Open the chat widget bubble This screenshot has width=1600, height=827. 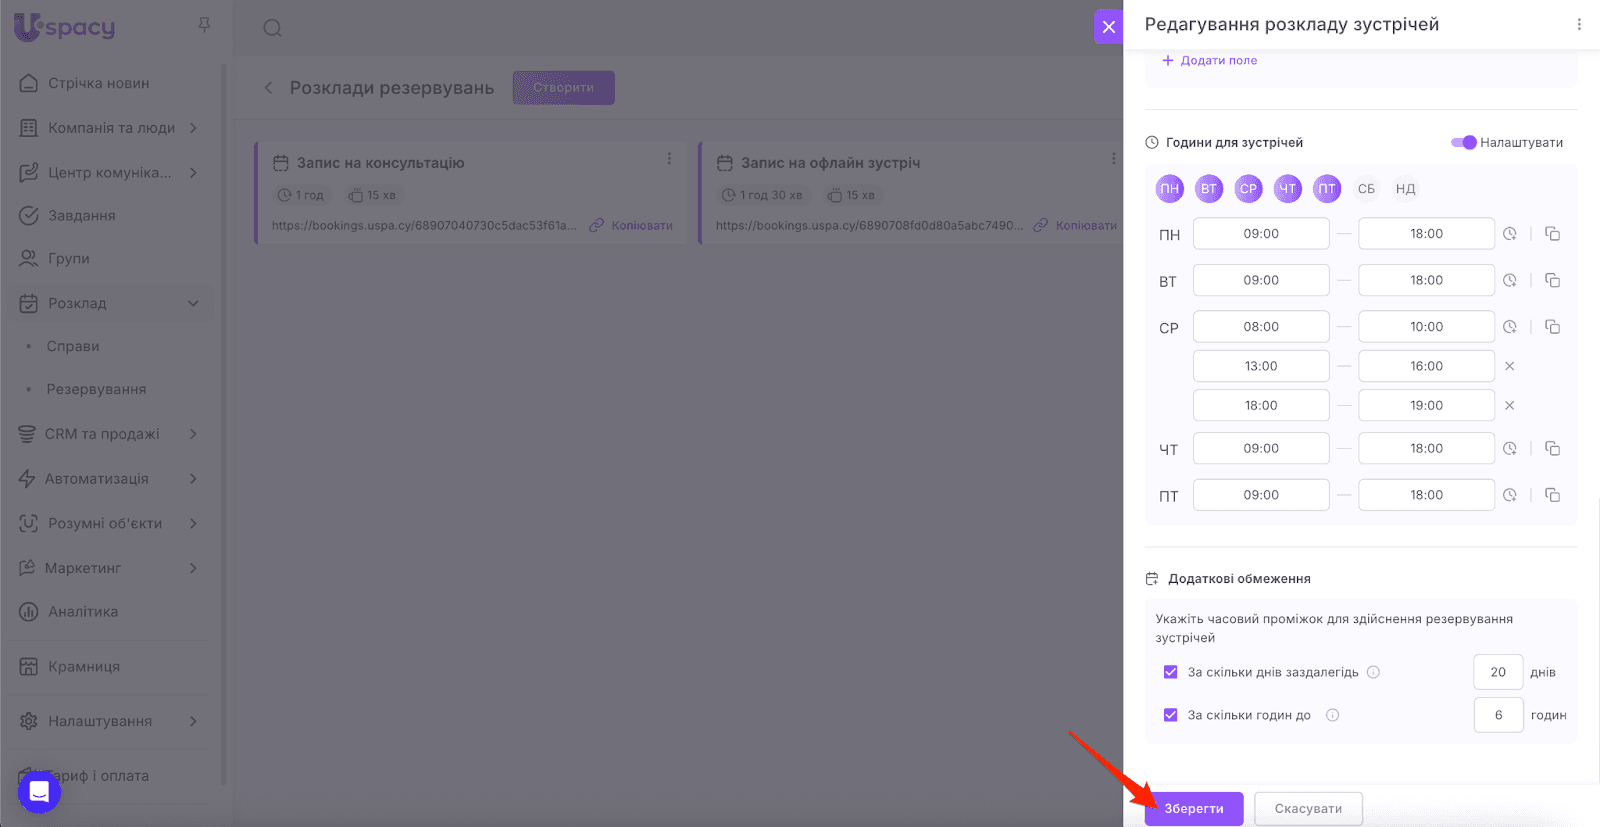click(39, 792)
